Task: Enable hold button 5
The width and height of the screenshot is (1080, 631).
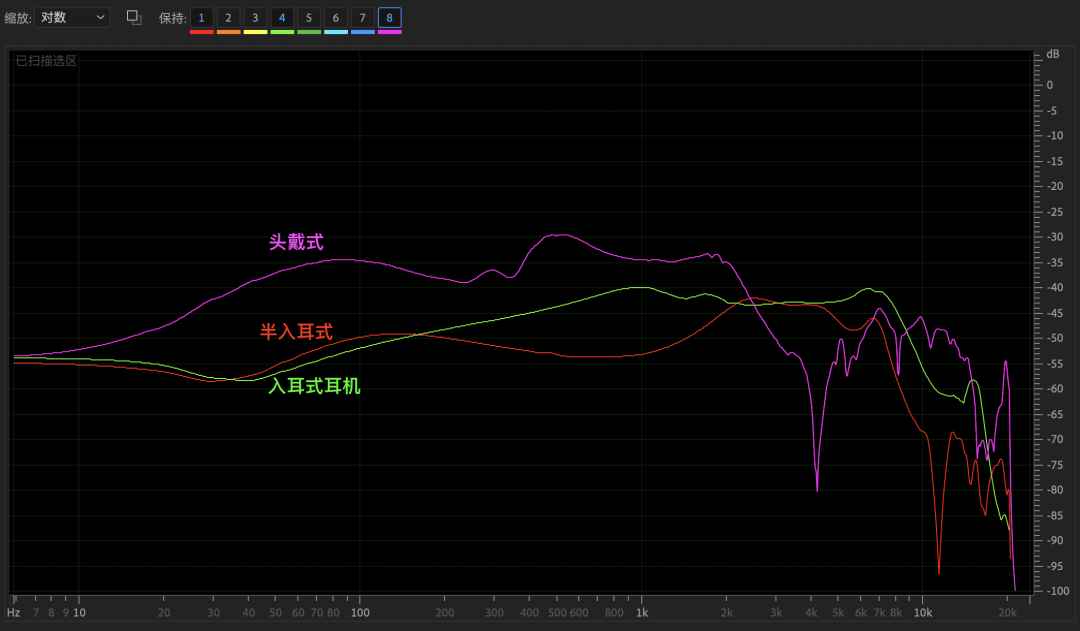Action: pos(309,18)
